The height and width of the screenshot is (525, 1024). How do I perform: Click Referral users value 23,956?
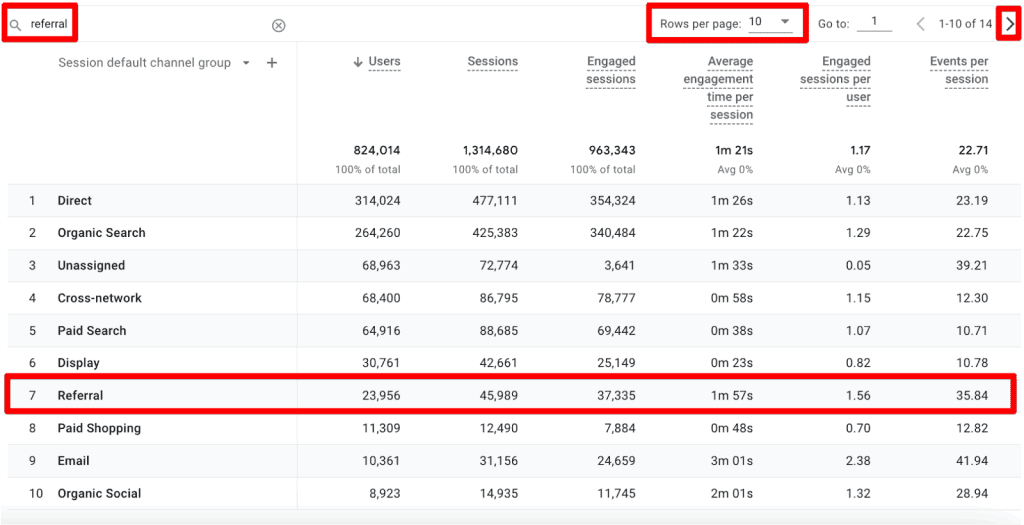(381, 395)
